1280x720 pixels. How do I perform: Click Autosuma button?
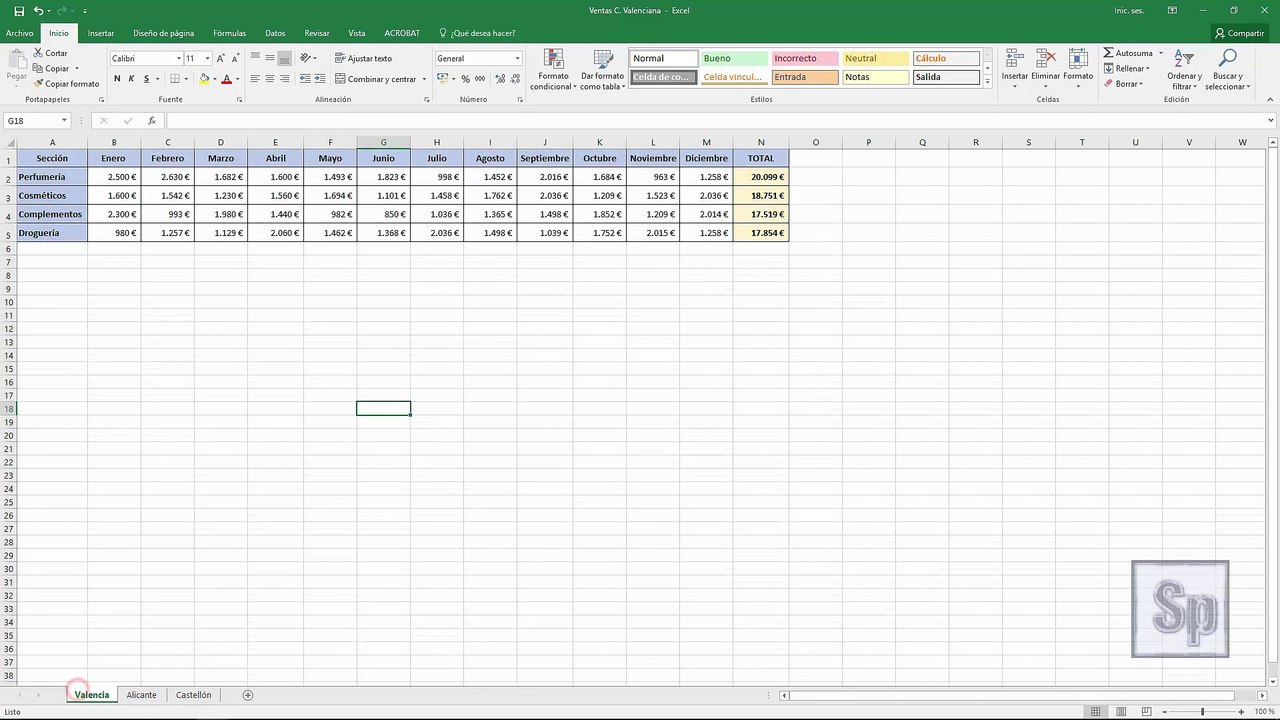tap(1128, 53)
